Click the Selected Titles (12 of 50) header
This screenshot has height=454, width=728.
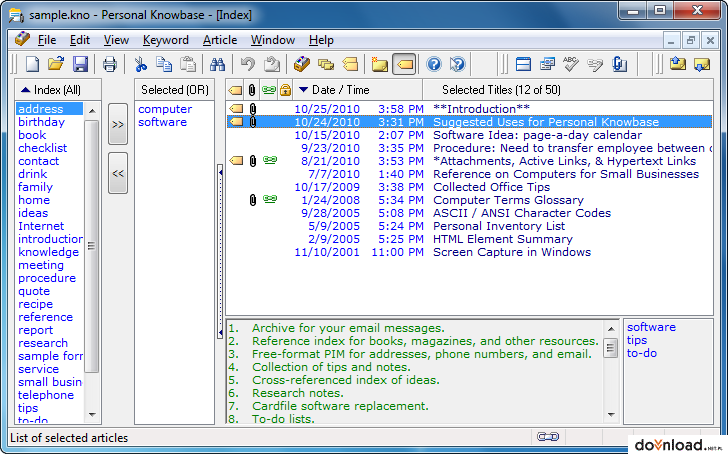567,90
